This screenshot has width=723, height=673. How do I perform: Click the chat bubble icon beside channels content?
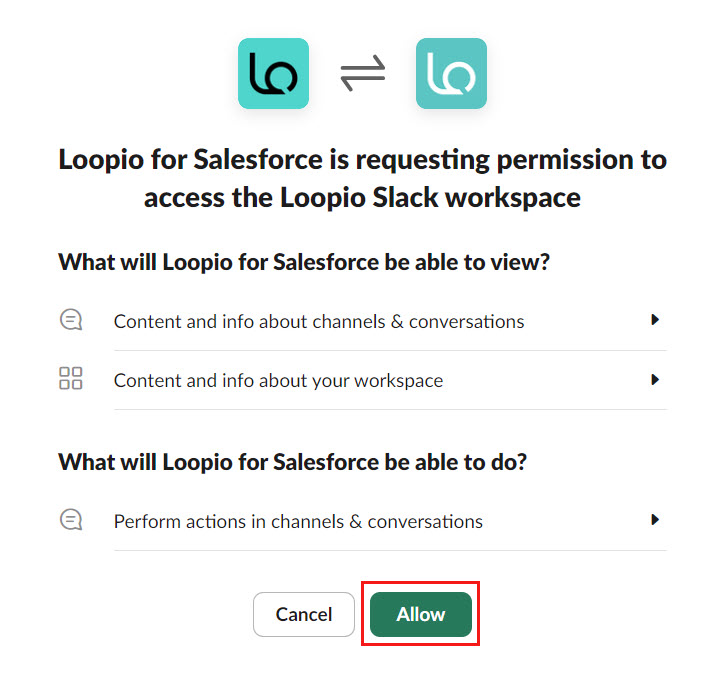[71, 319]
